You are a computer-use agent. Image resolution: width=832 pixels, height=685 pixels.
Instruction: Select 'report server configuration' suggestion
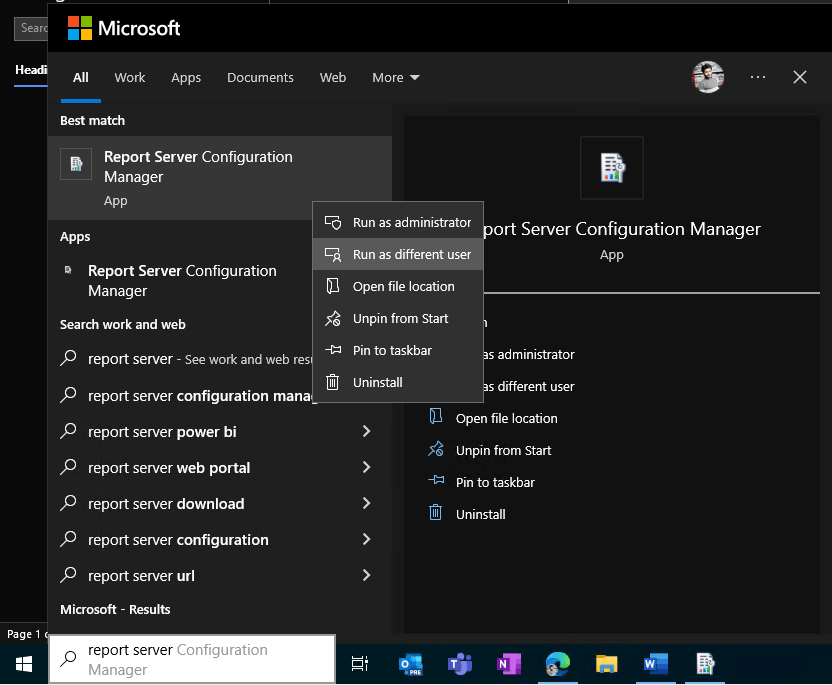coord(220,540)
